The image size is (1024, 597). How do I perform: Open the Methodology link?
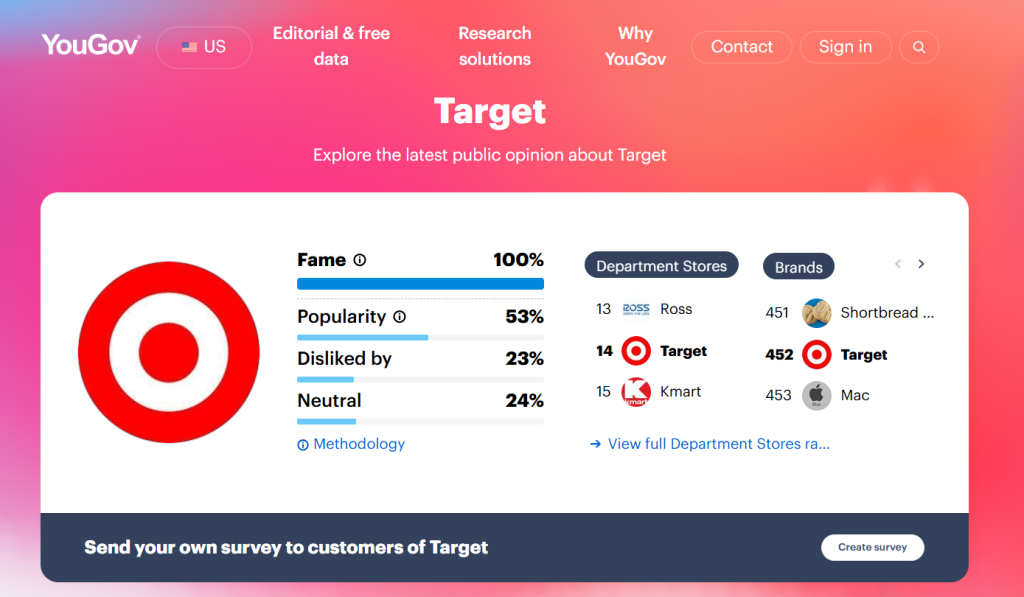pos(359,444)
